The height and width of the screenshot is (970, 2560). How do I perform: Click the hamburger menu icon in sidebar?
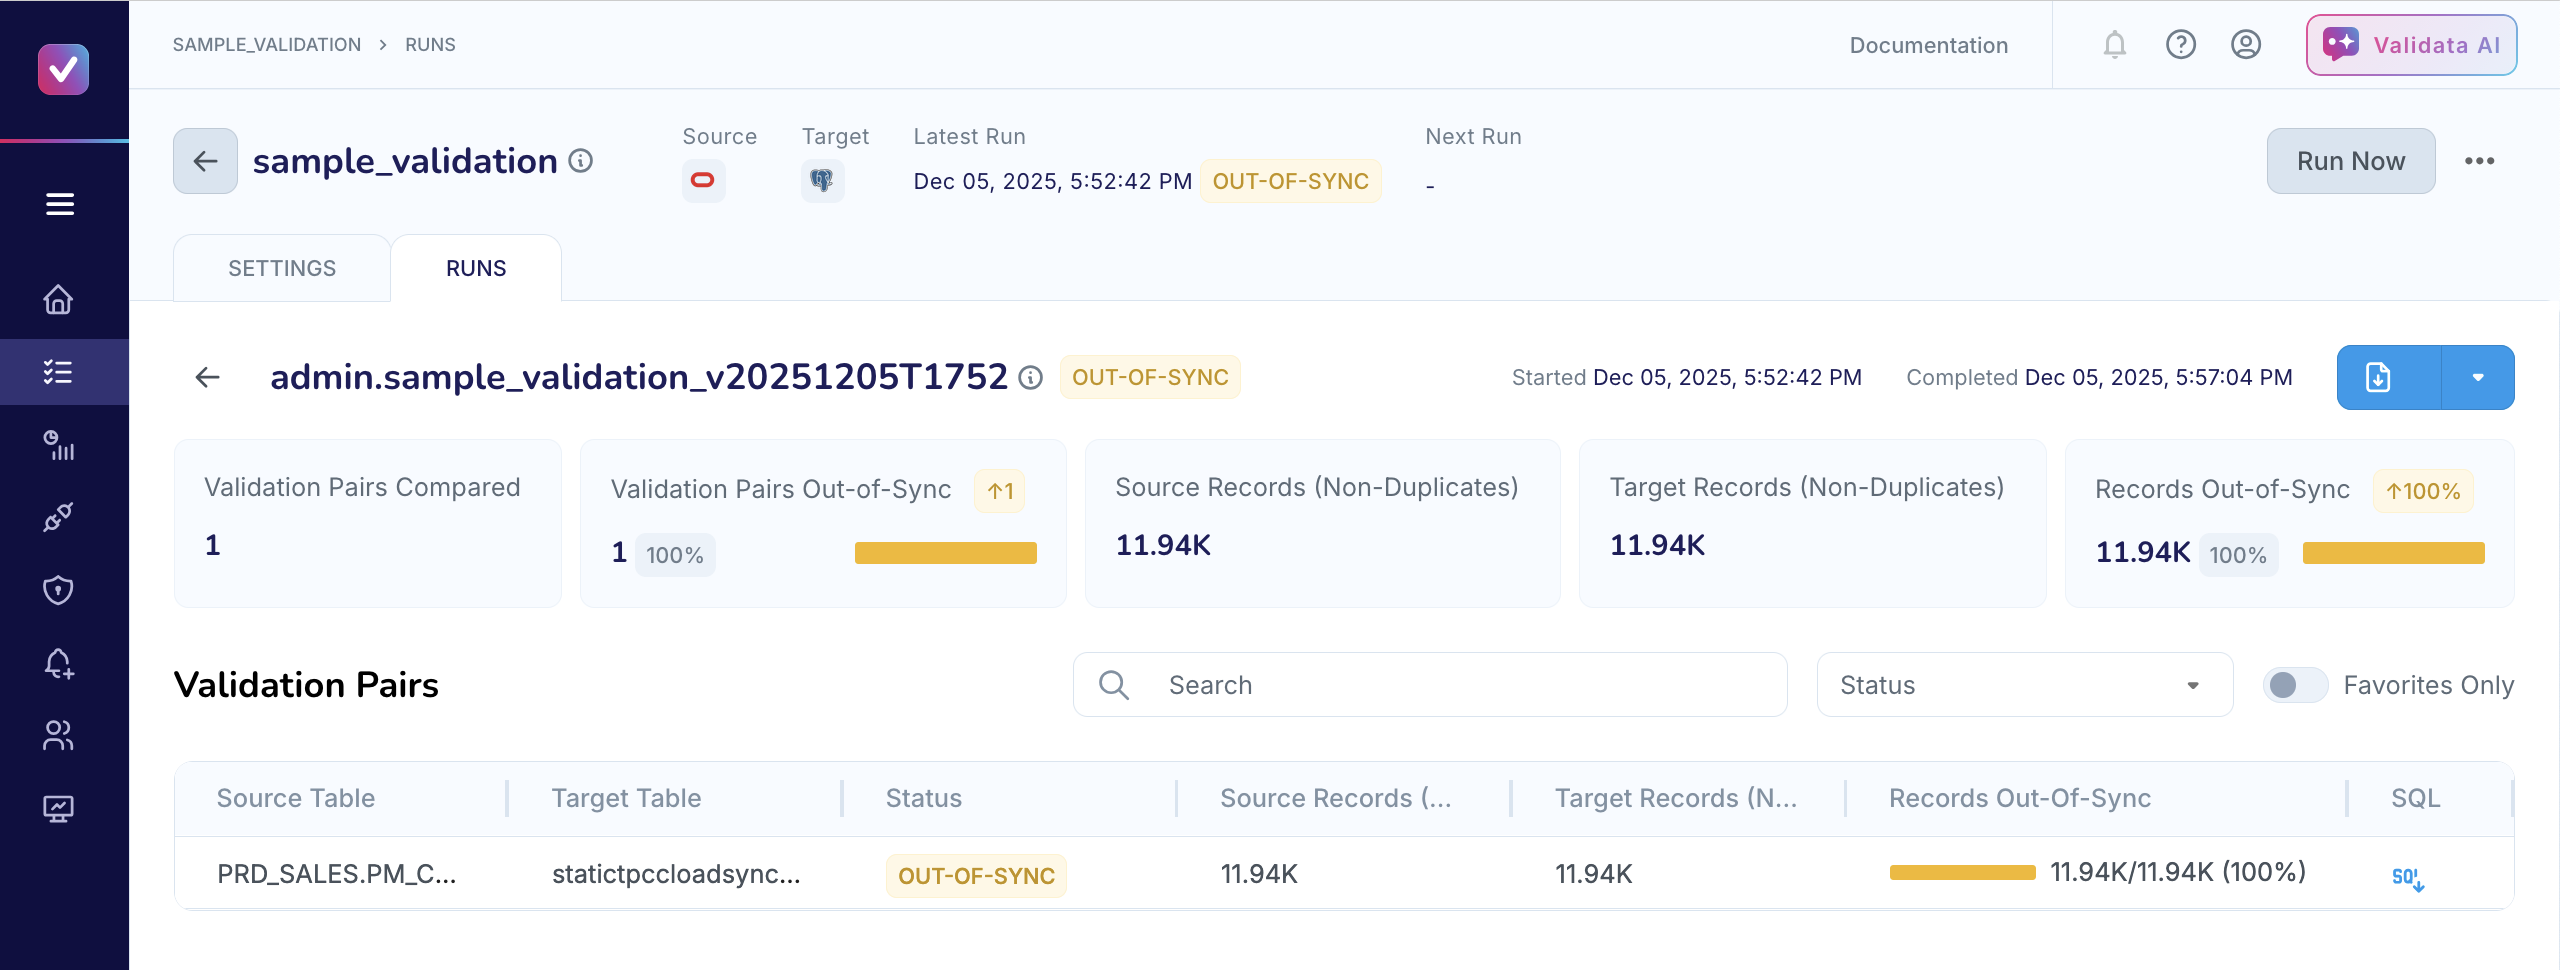click(x=60, y=204)
